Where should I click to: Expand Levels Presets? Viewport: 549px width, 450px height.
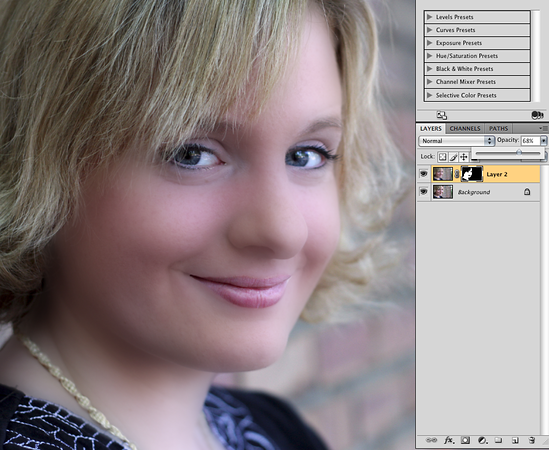coord(429,17)
